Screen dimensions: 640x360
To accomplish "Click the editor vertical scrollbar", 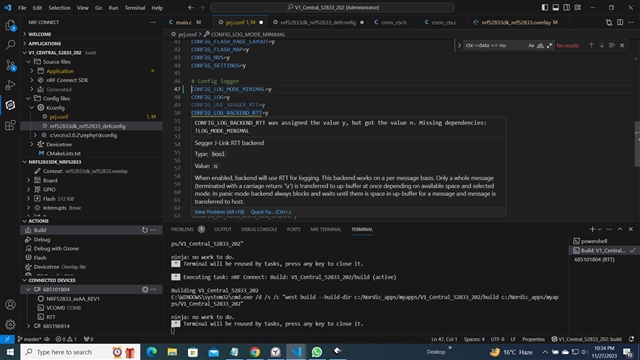I will [x=637, y=144].
